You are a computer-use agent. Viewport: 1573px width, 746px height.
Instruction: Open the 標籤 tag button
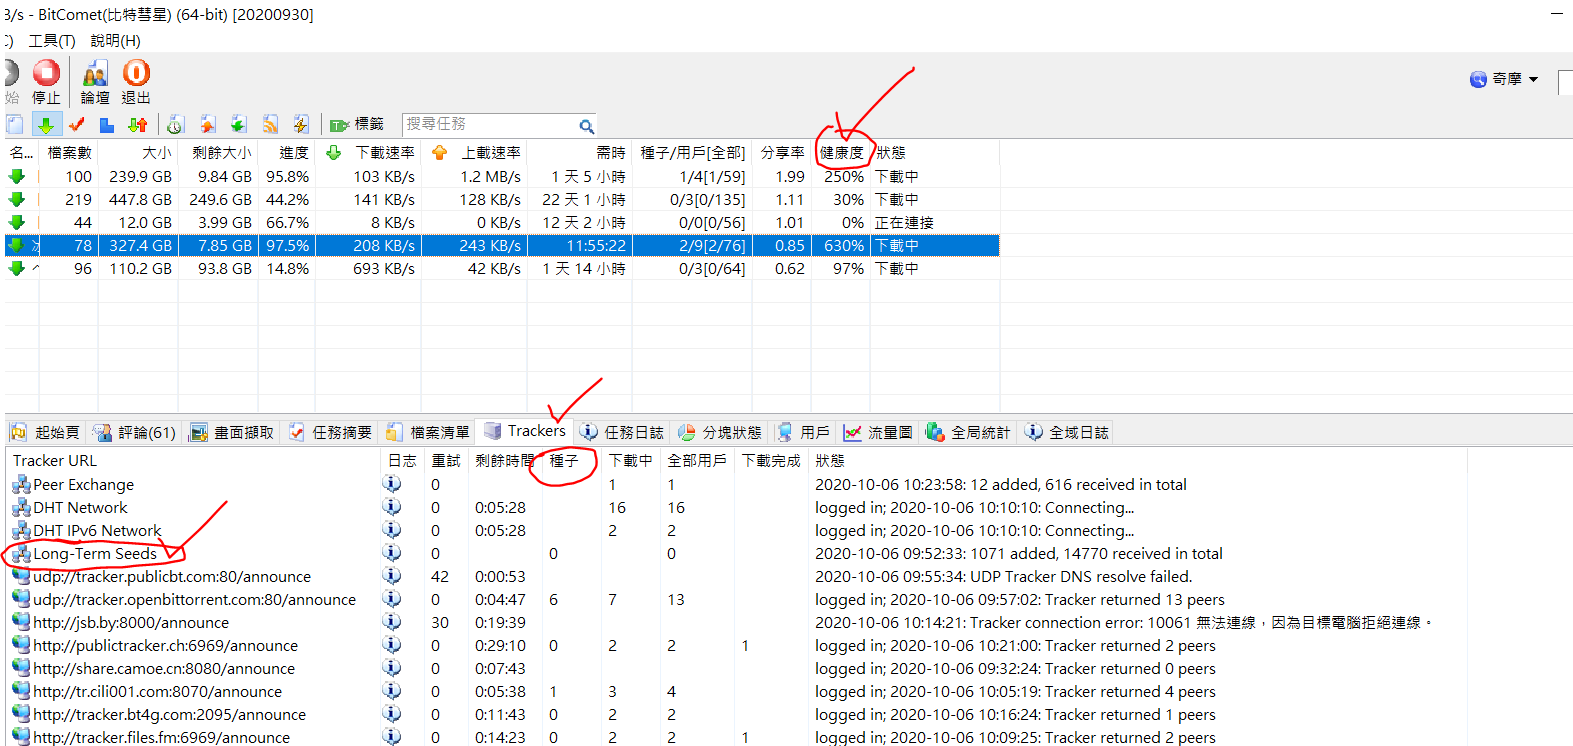(357, 124)
